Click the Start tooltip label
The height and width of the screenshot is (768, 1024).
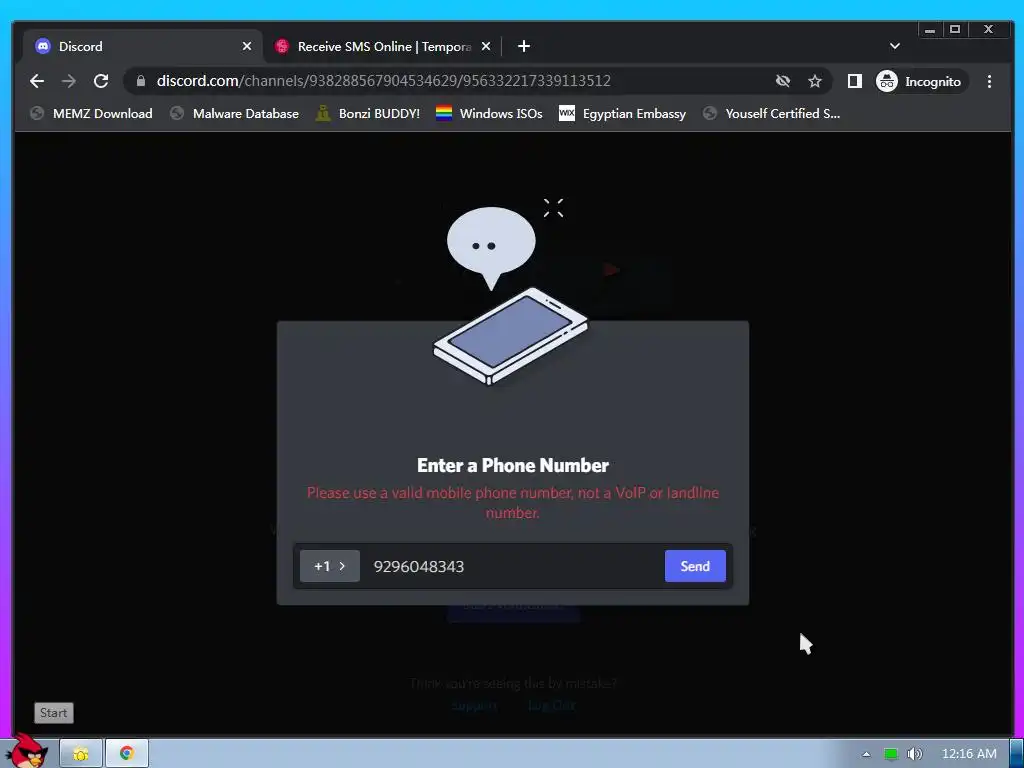point(54,712)
